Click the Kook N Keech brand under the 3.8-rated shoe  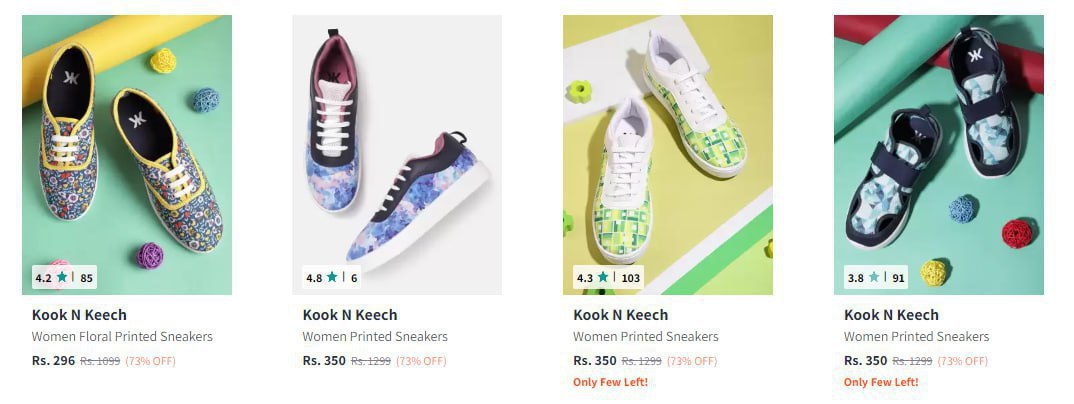891,315
